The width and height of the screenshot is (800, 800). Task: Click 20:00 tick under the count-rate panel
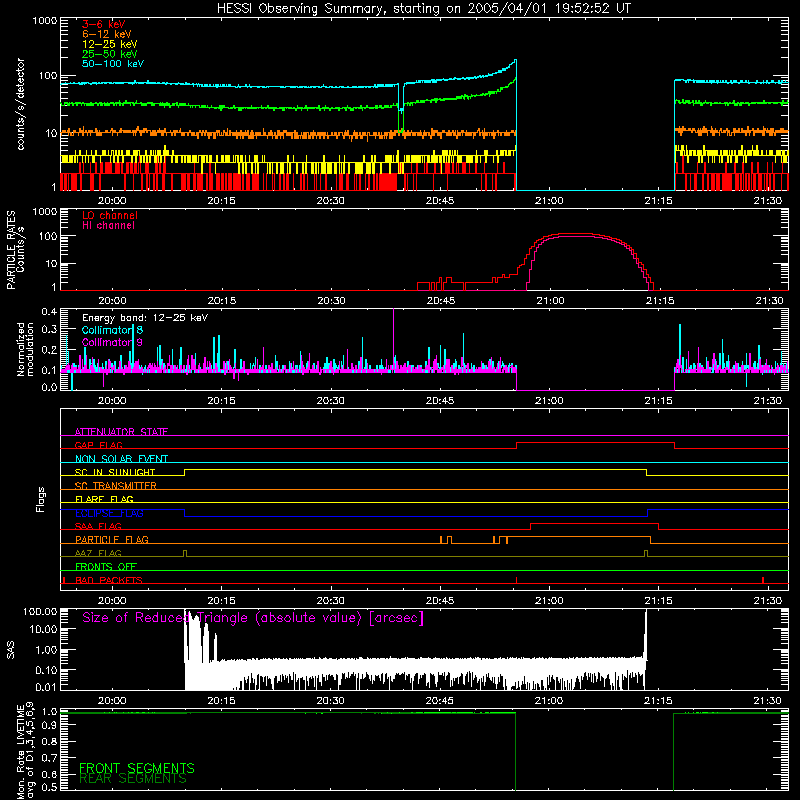112,201
